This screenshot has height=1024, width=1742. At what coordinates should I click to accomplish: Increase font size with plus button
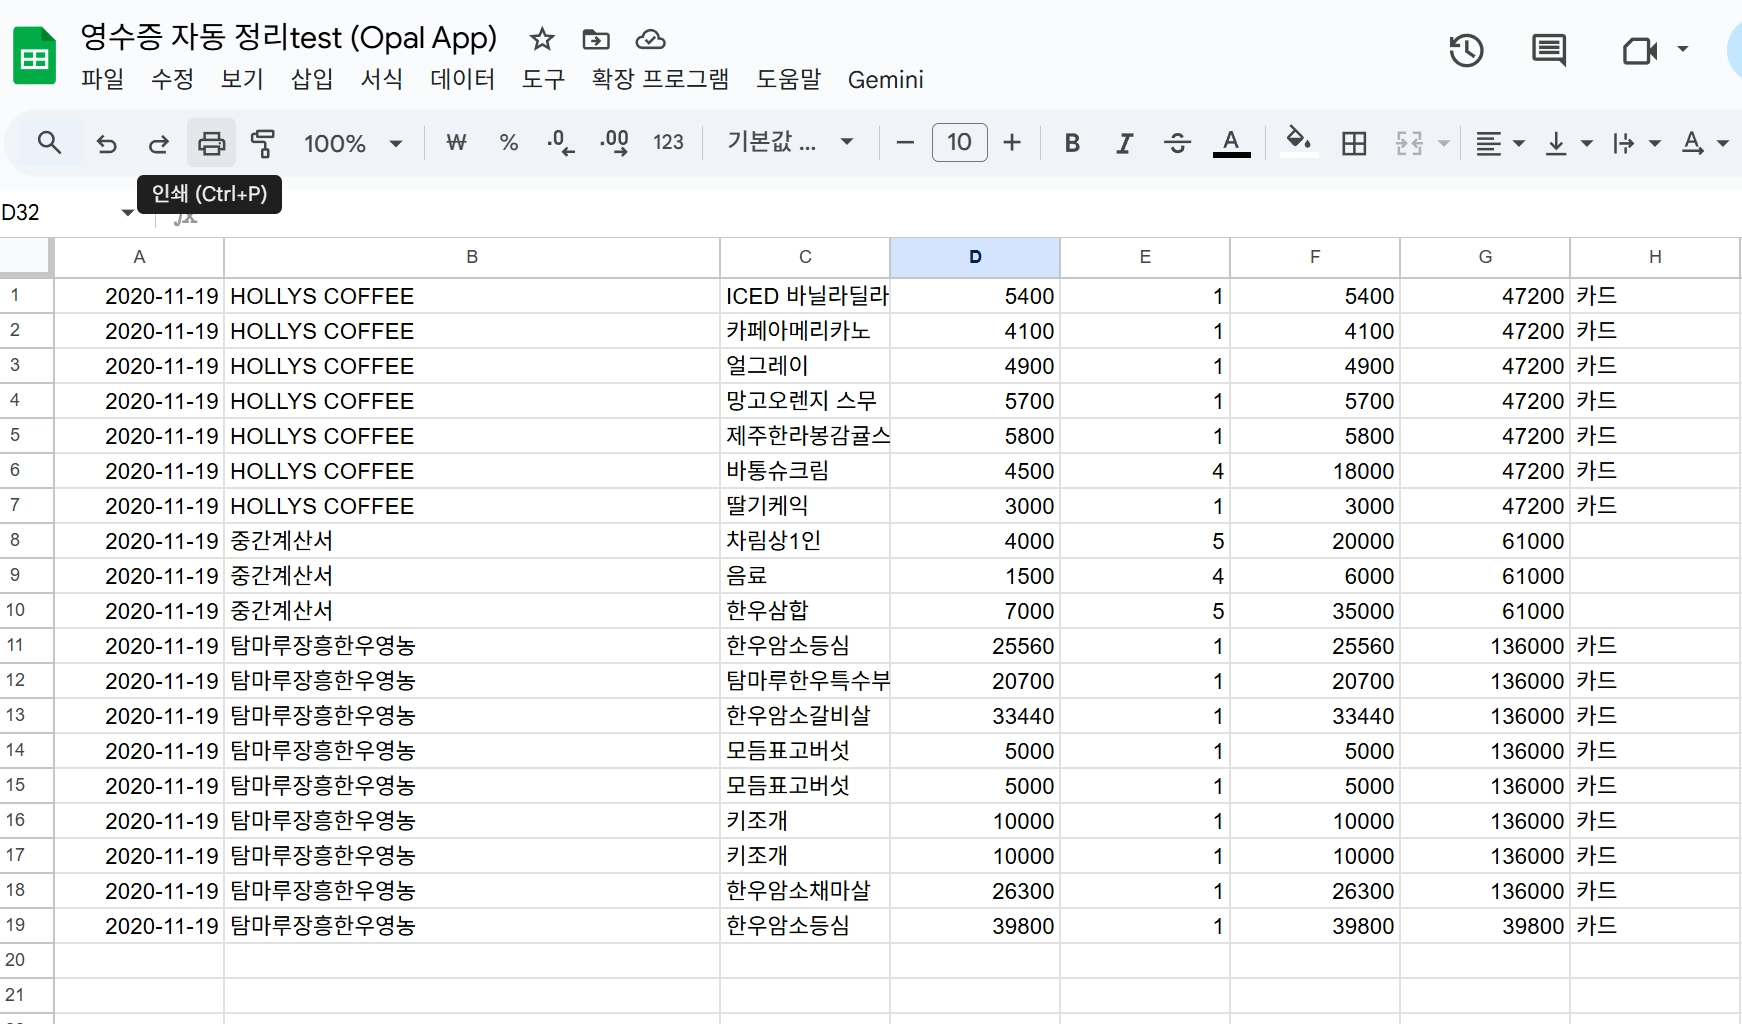[x=1012, y=143]
